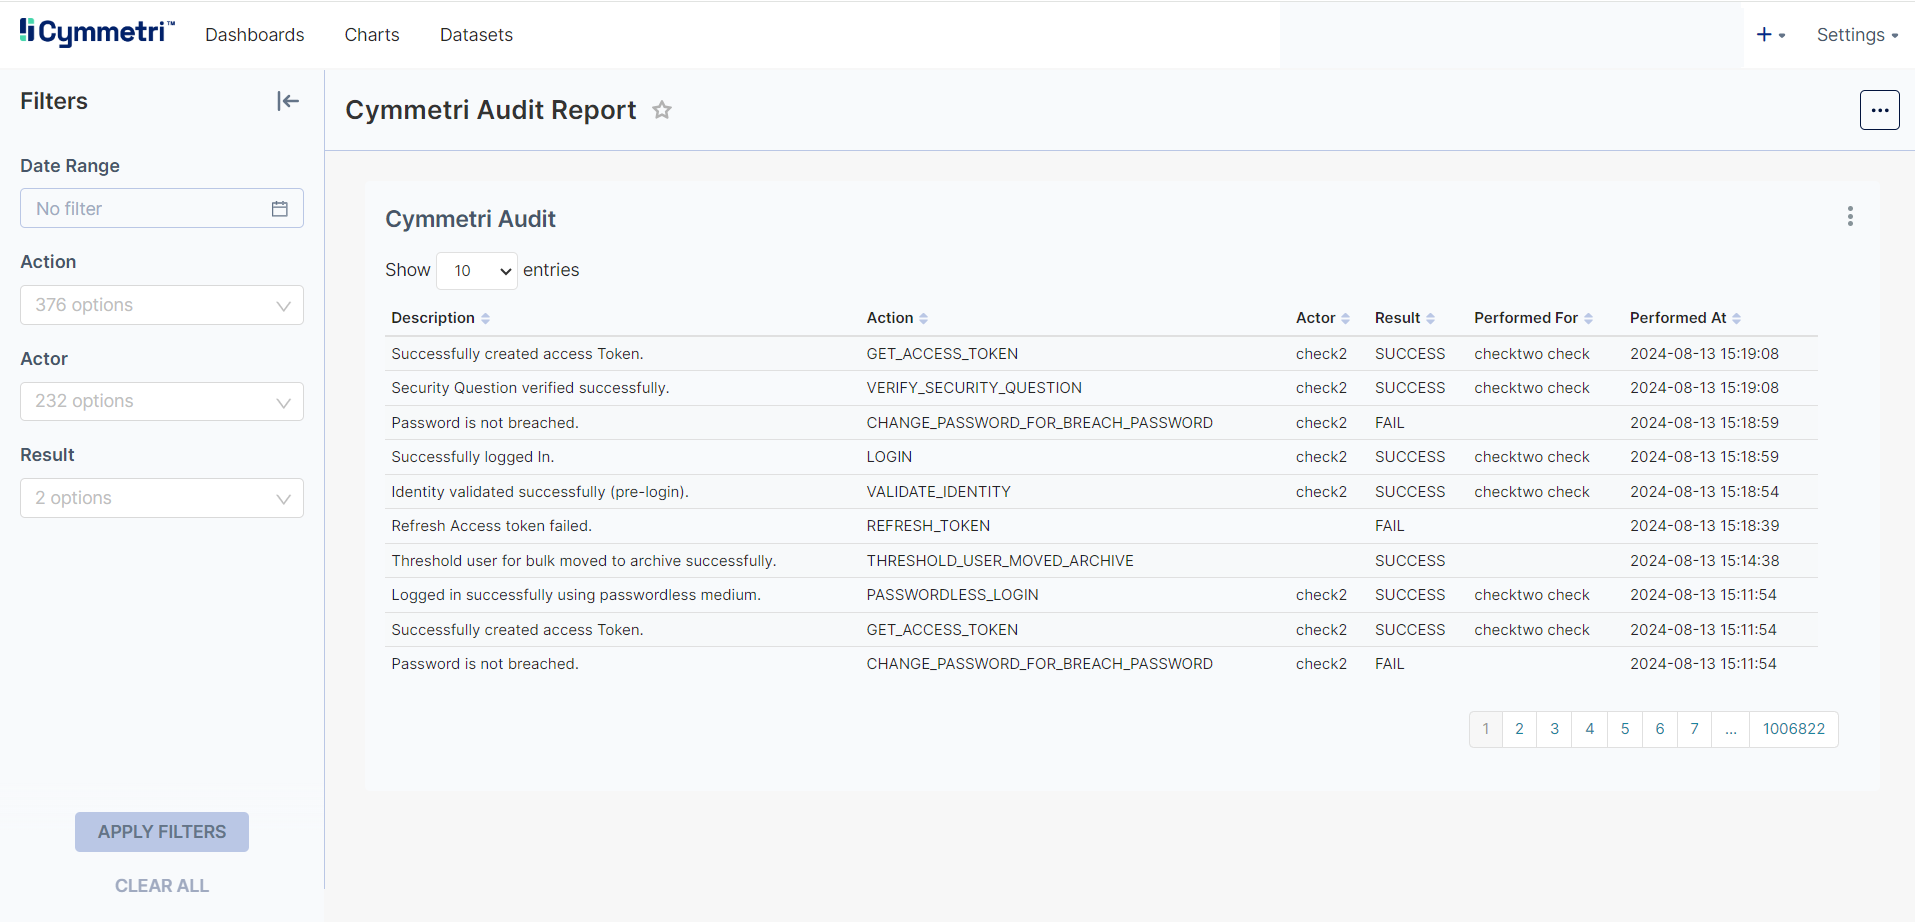Image resolution: width=1915 pixels, height=922 pixels.
Task: Expand the Action filter dropdown
Action: tap(162, 305)
